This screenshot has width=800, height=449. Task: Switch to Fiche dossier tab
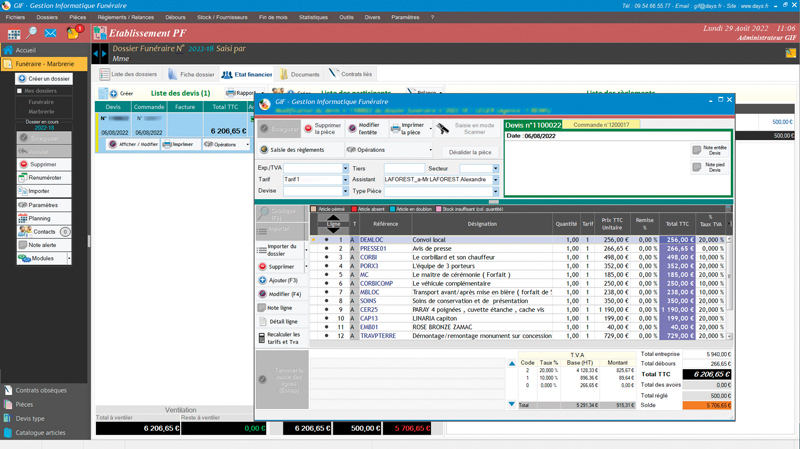click(191, 74)
